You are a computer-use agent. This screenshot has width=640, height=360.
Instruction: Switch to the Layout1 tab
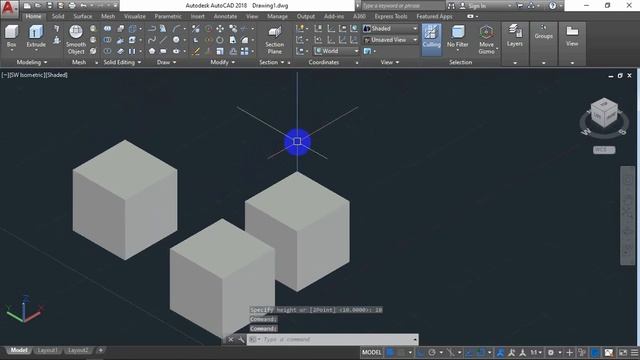click(47, 350)
